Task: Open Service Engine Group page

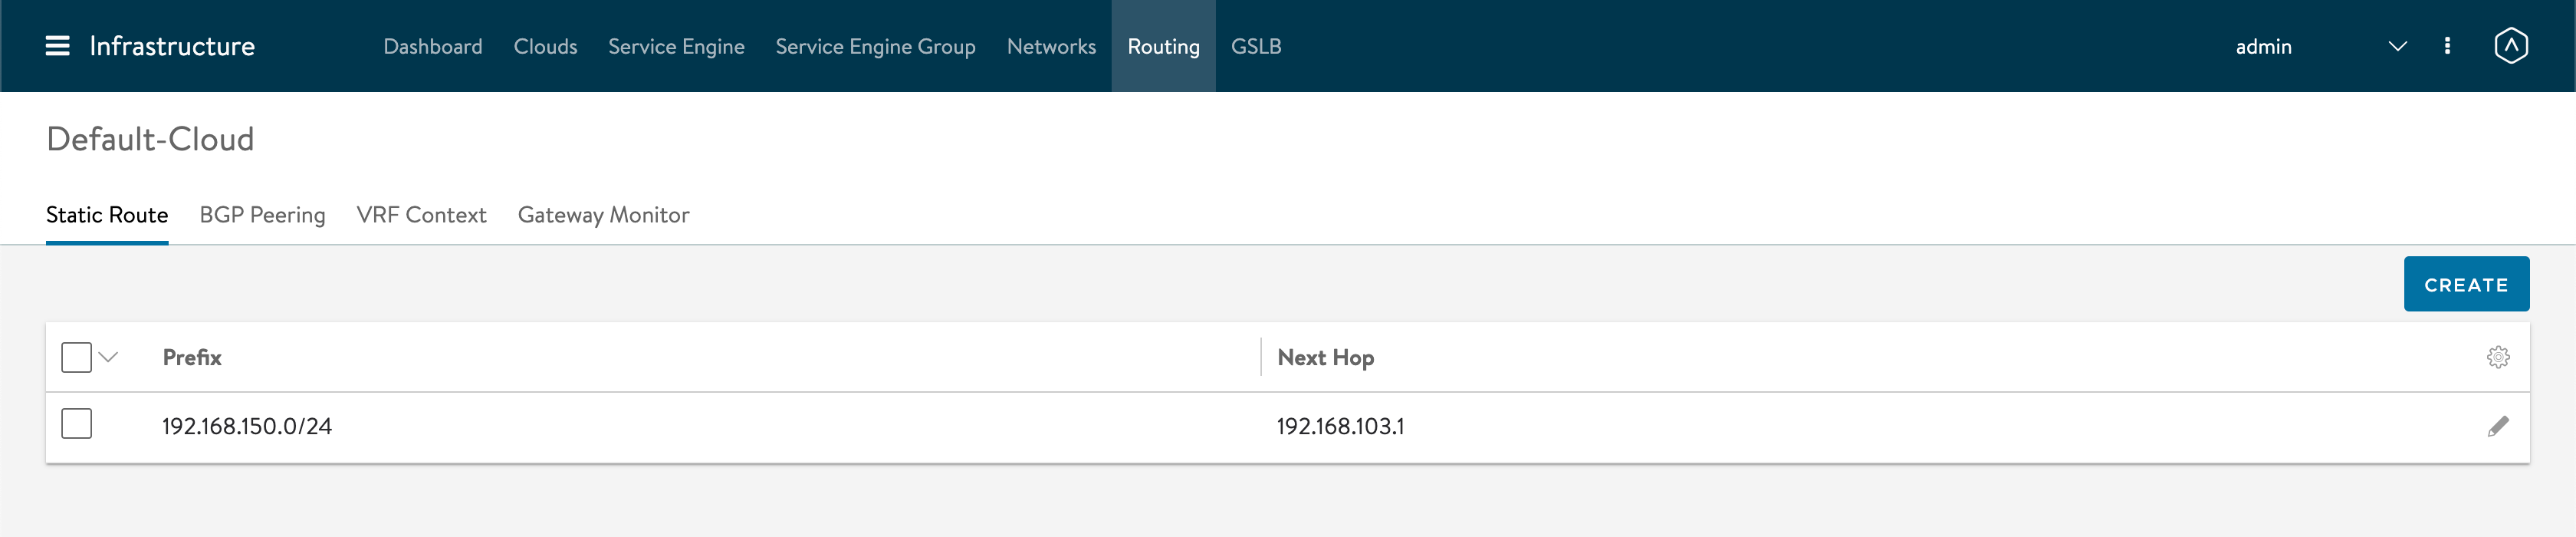Action: click(875, 46)
